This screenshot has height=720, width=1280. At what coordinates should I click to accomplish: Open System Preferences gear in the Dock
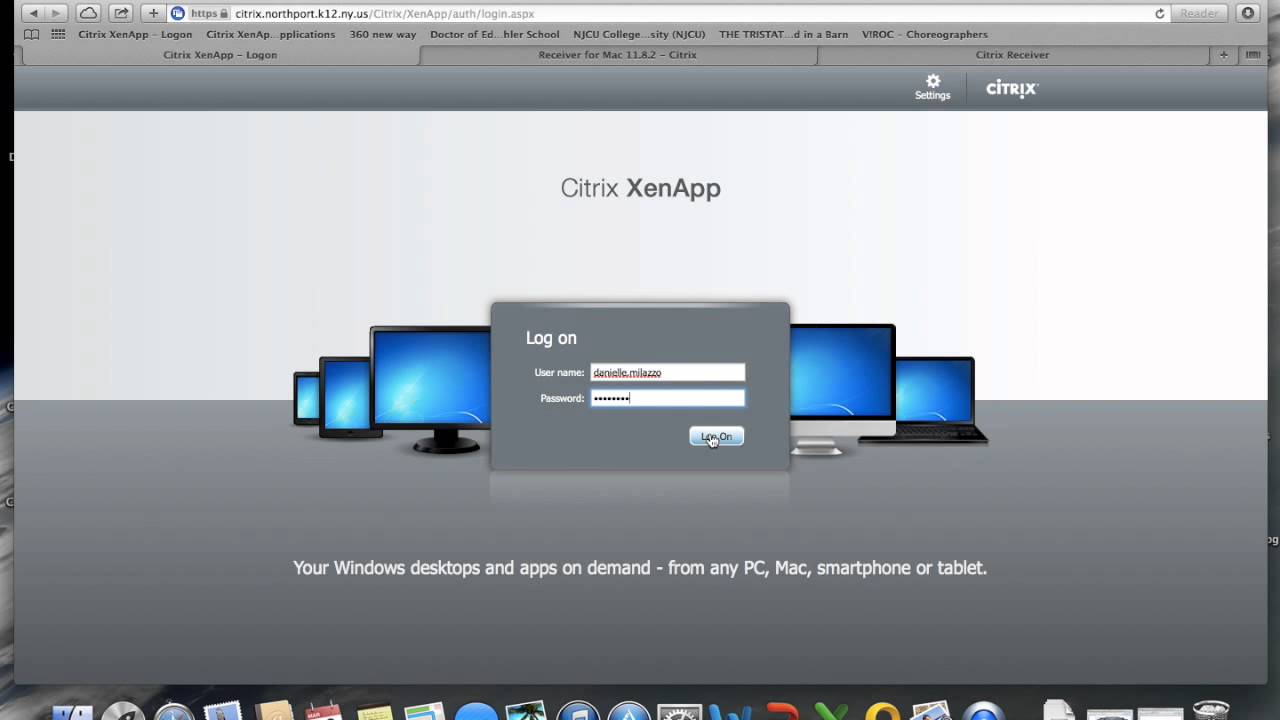[680, 711]
